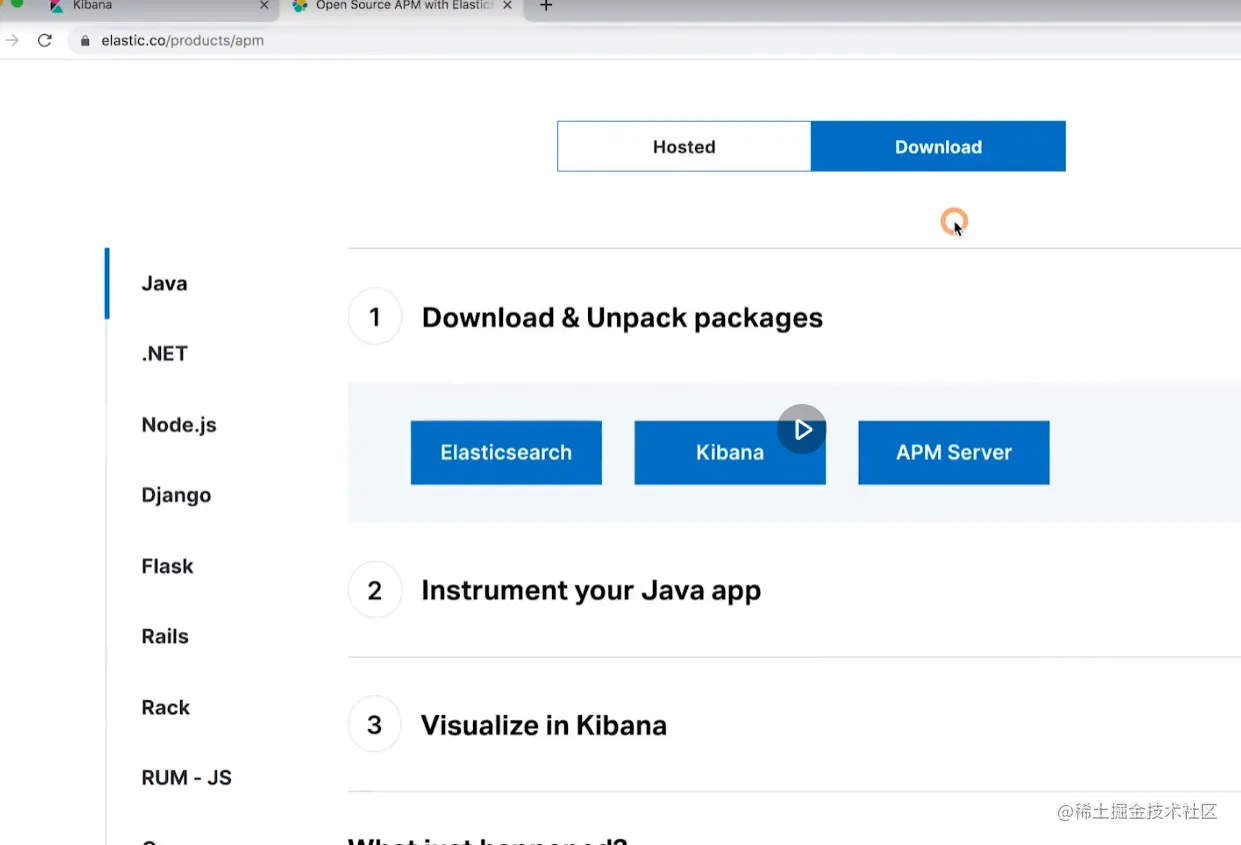Download the APM Server package
Screen dimensions: 1241x845
pyautogui.click(x=954, y=453)
